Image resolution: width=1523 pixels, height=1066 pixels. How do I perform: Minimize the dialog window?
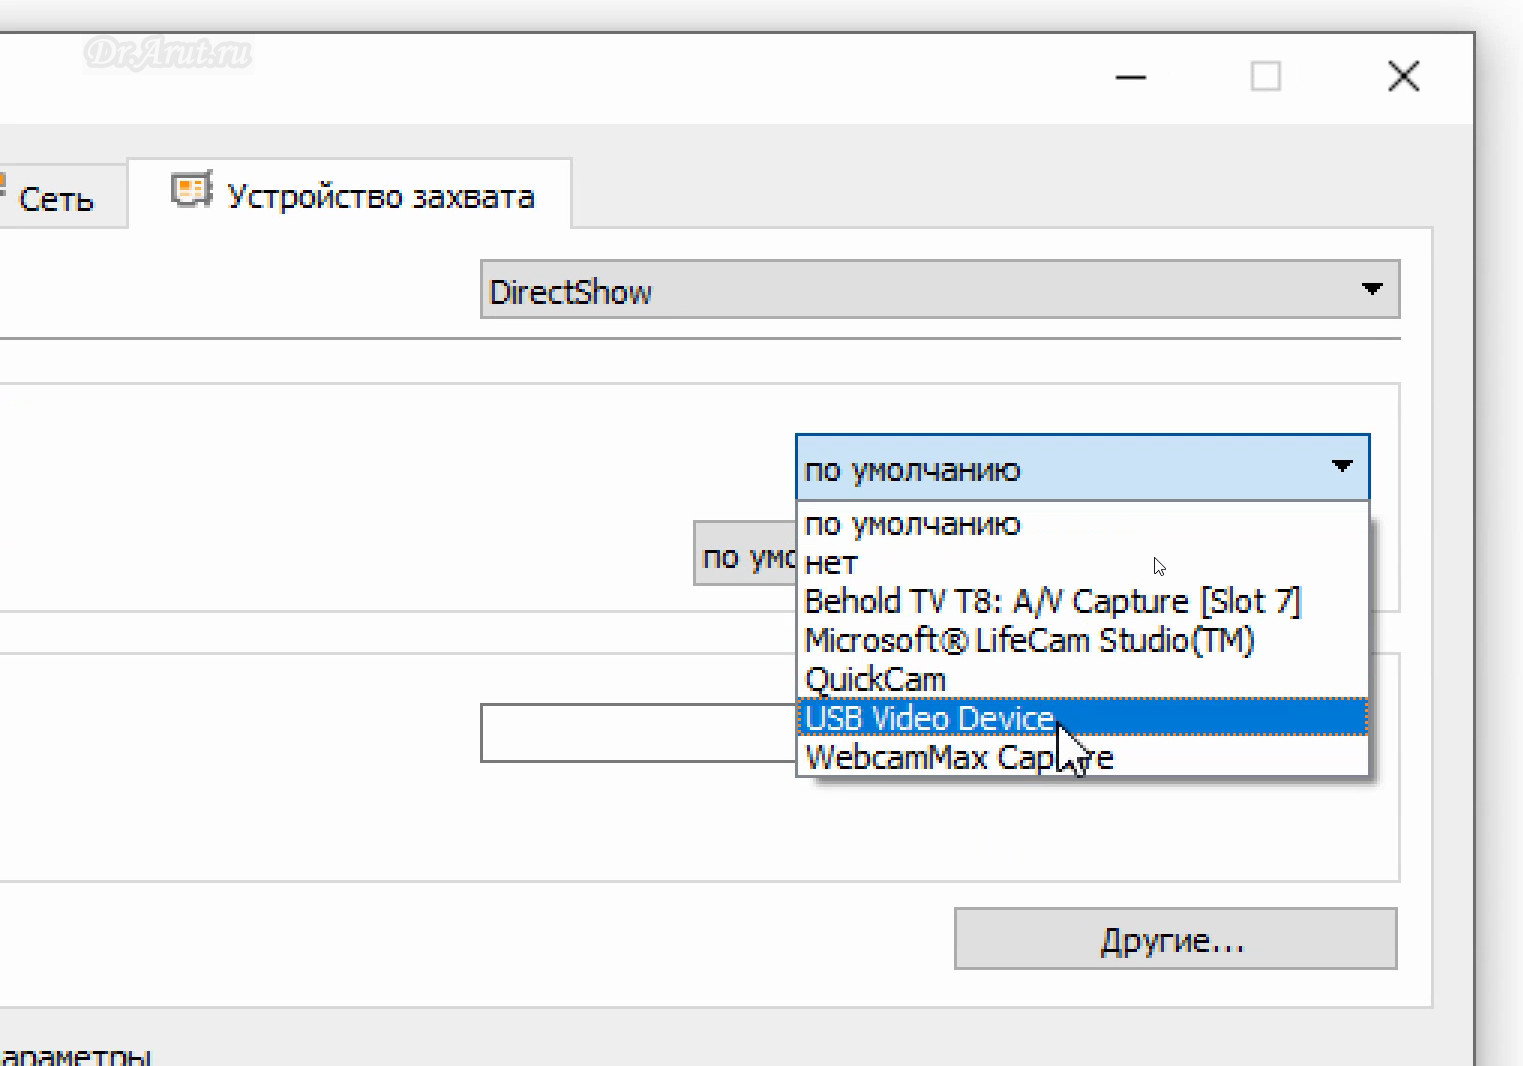click(1130, 77)
